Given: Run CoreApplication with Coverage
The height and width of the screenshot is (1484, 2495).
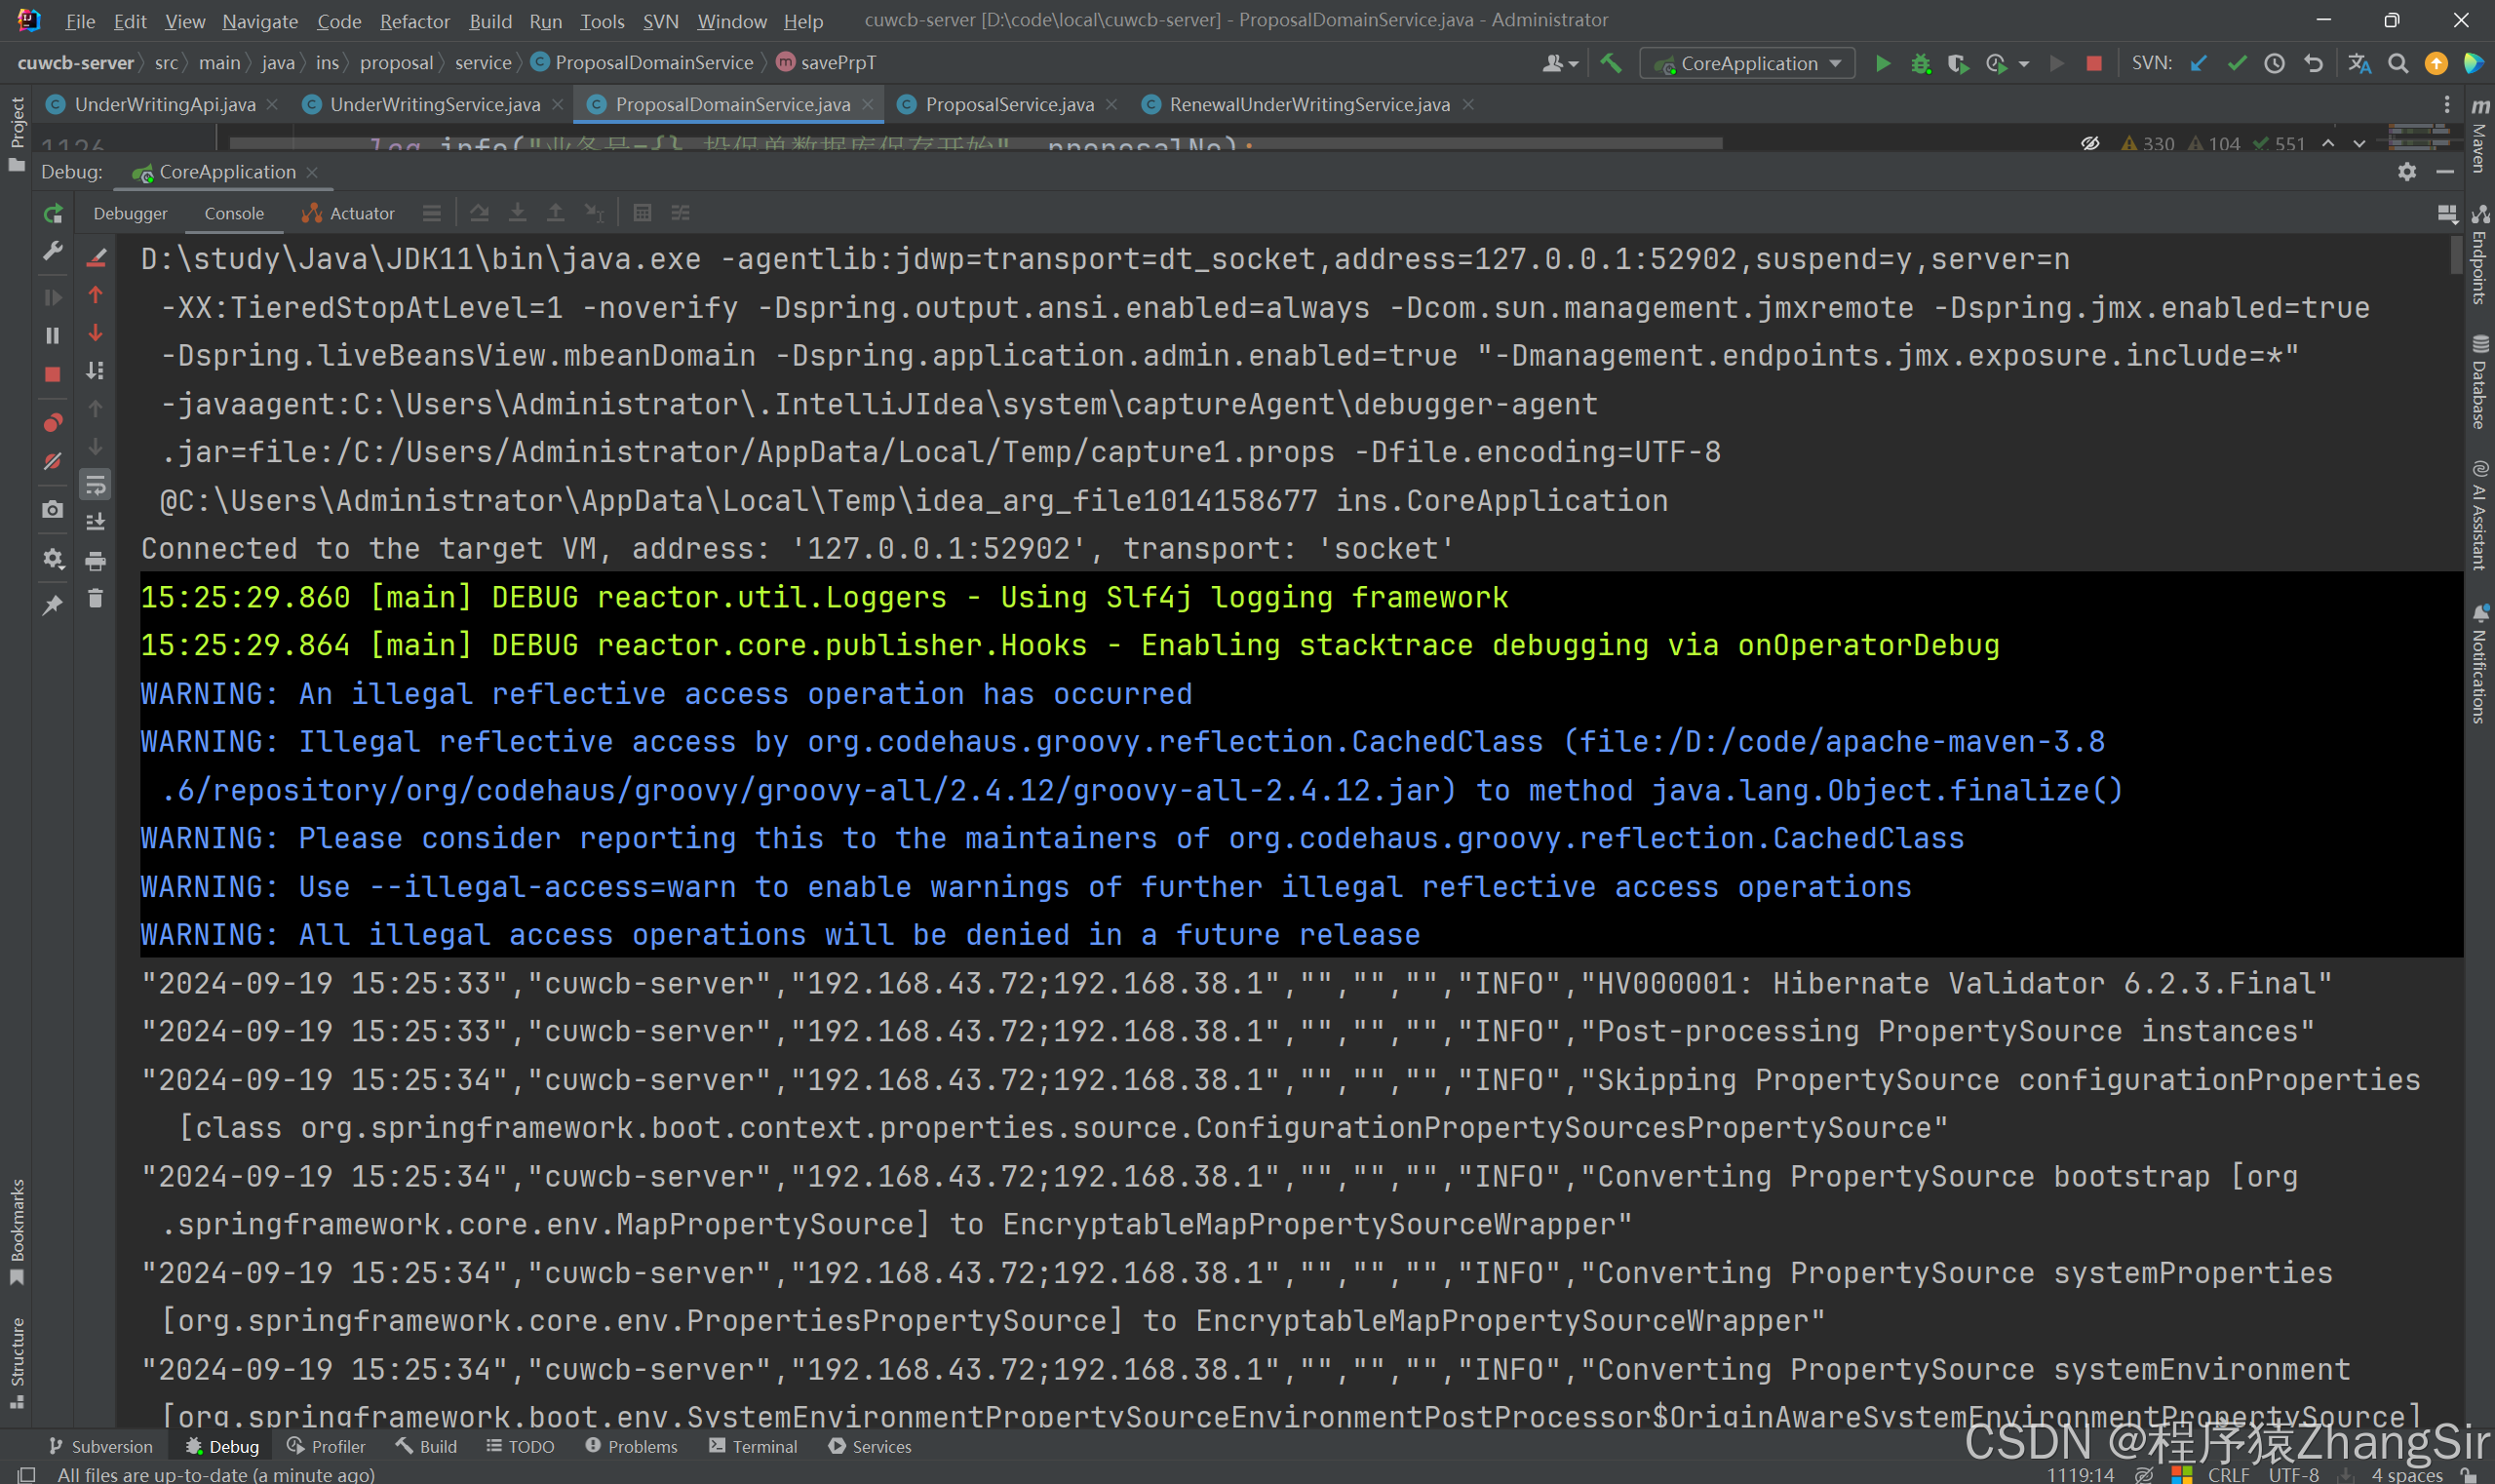Looking at the screenshot, I should click(x=1958, y=63).
